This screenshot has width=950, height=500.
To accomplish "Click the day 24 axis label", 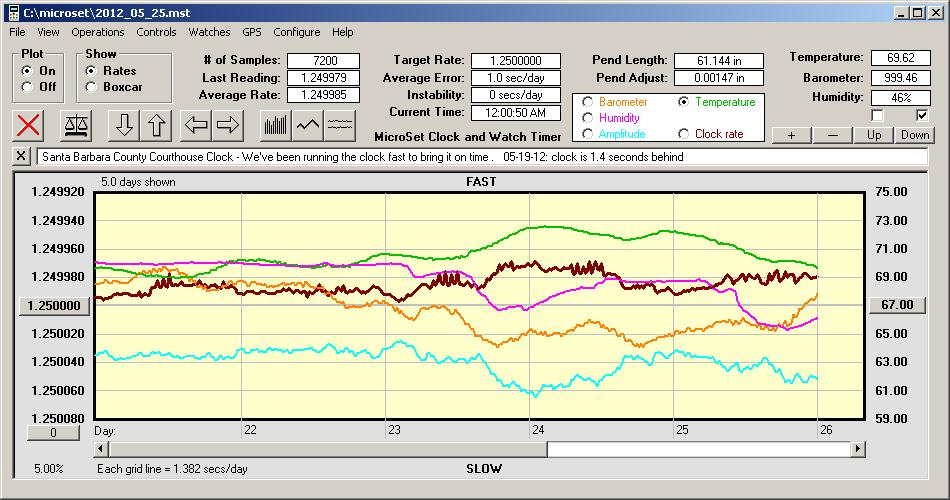I will pos(538,430).
